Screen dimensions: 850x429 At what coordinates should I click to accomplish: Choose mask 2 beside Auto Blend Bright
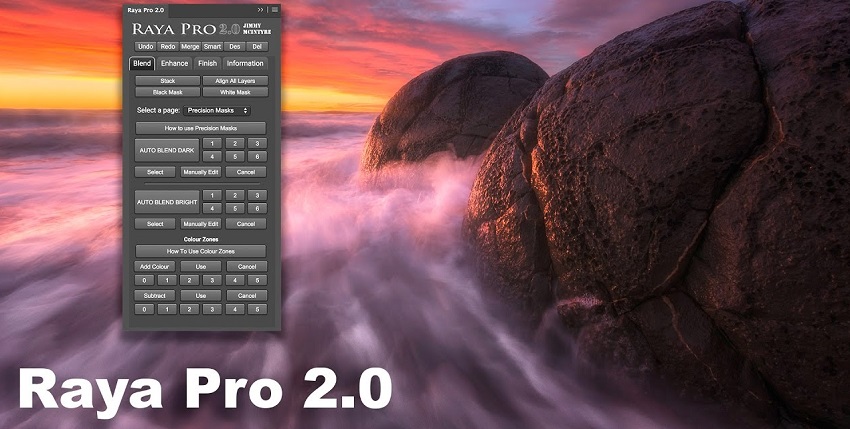click(235, 195)
